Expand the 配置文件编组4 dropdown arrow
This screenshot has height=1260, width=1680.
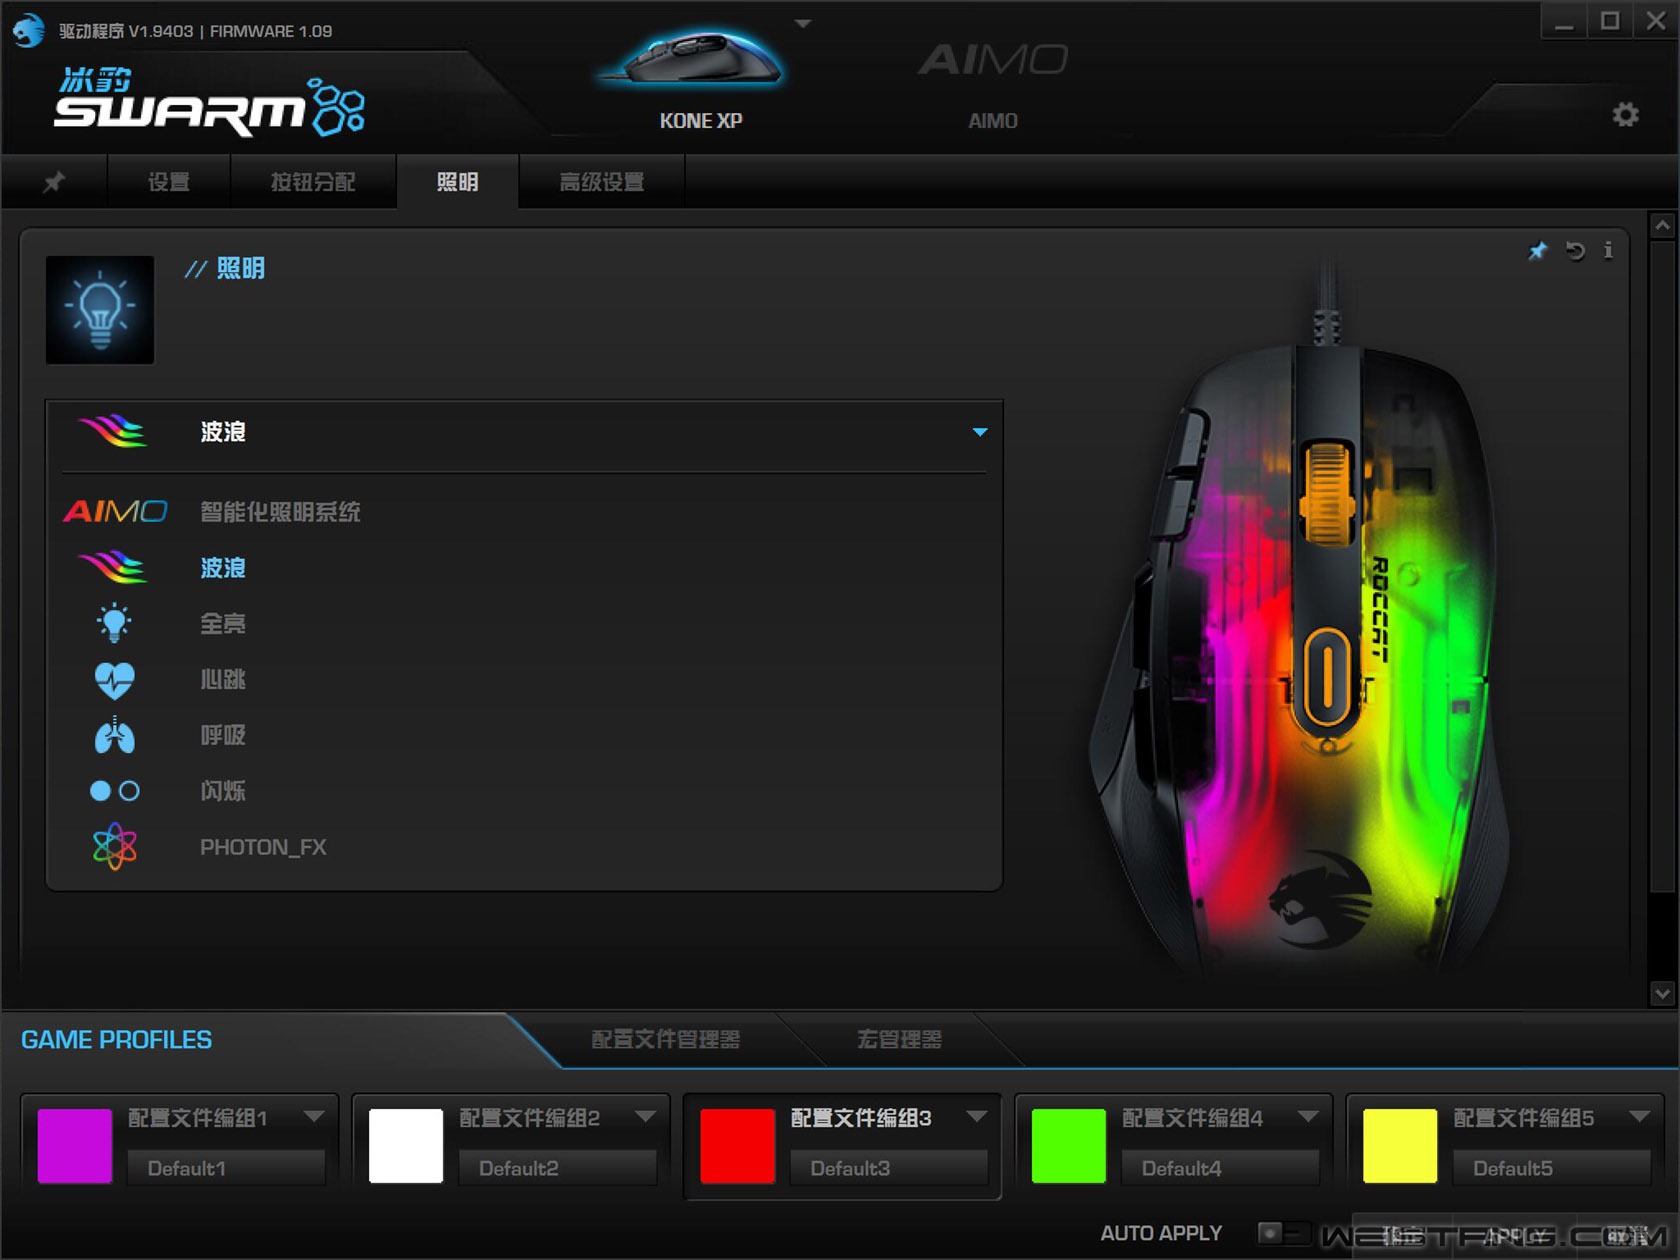point(1308,1116)
